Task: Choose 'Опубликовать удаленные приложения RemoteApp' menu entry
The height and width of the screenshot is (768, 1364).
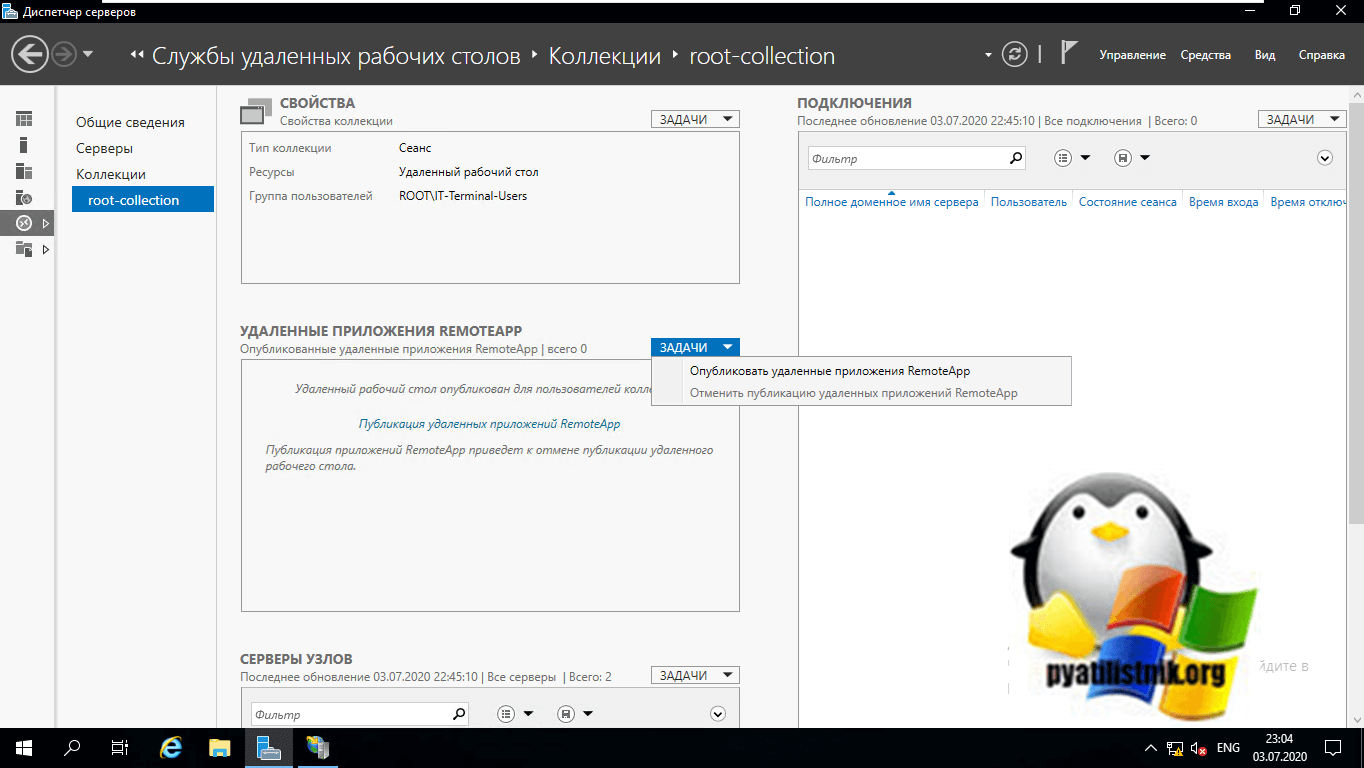Action: coord(829,371)
